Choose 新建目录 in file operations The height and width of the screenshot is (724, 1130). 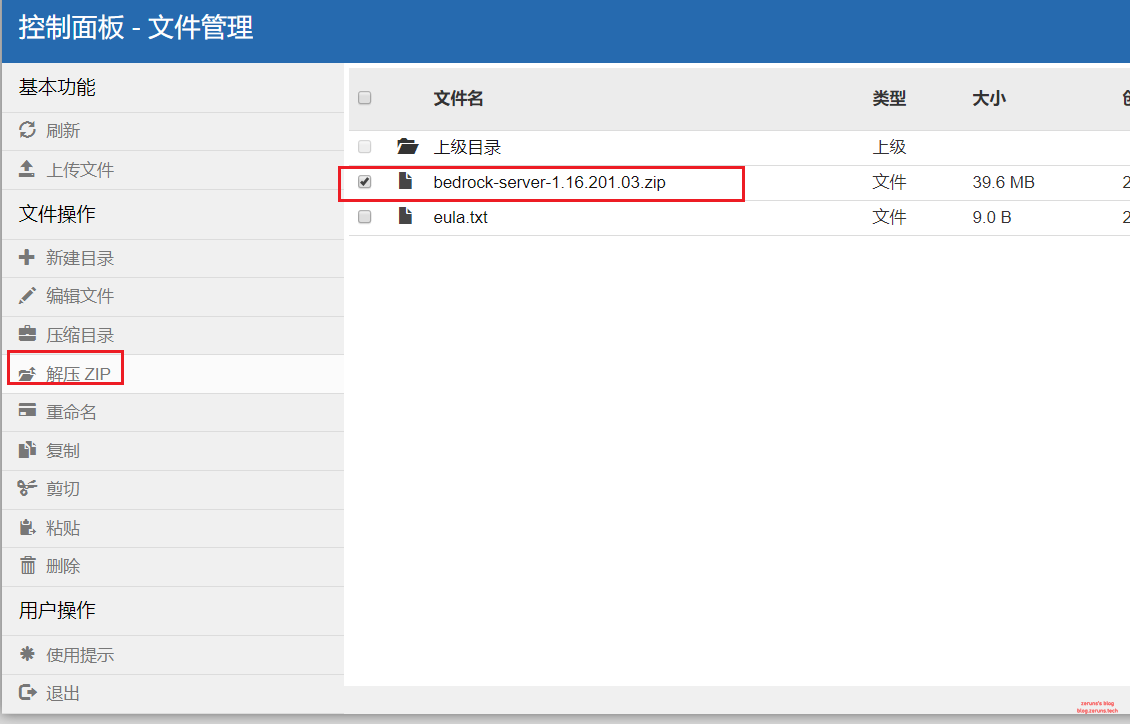coord(80,258)
